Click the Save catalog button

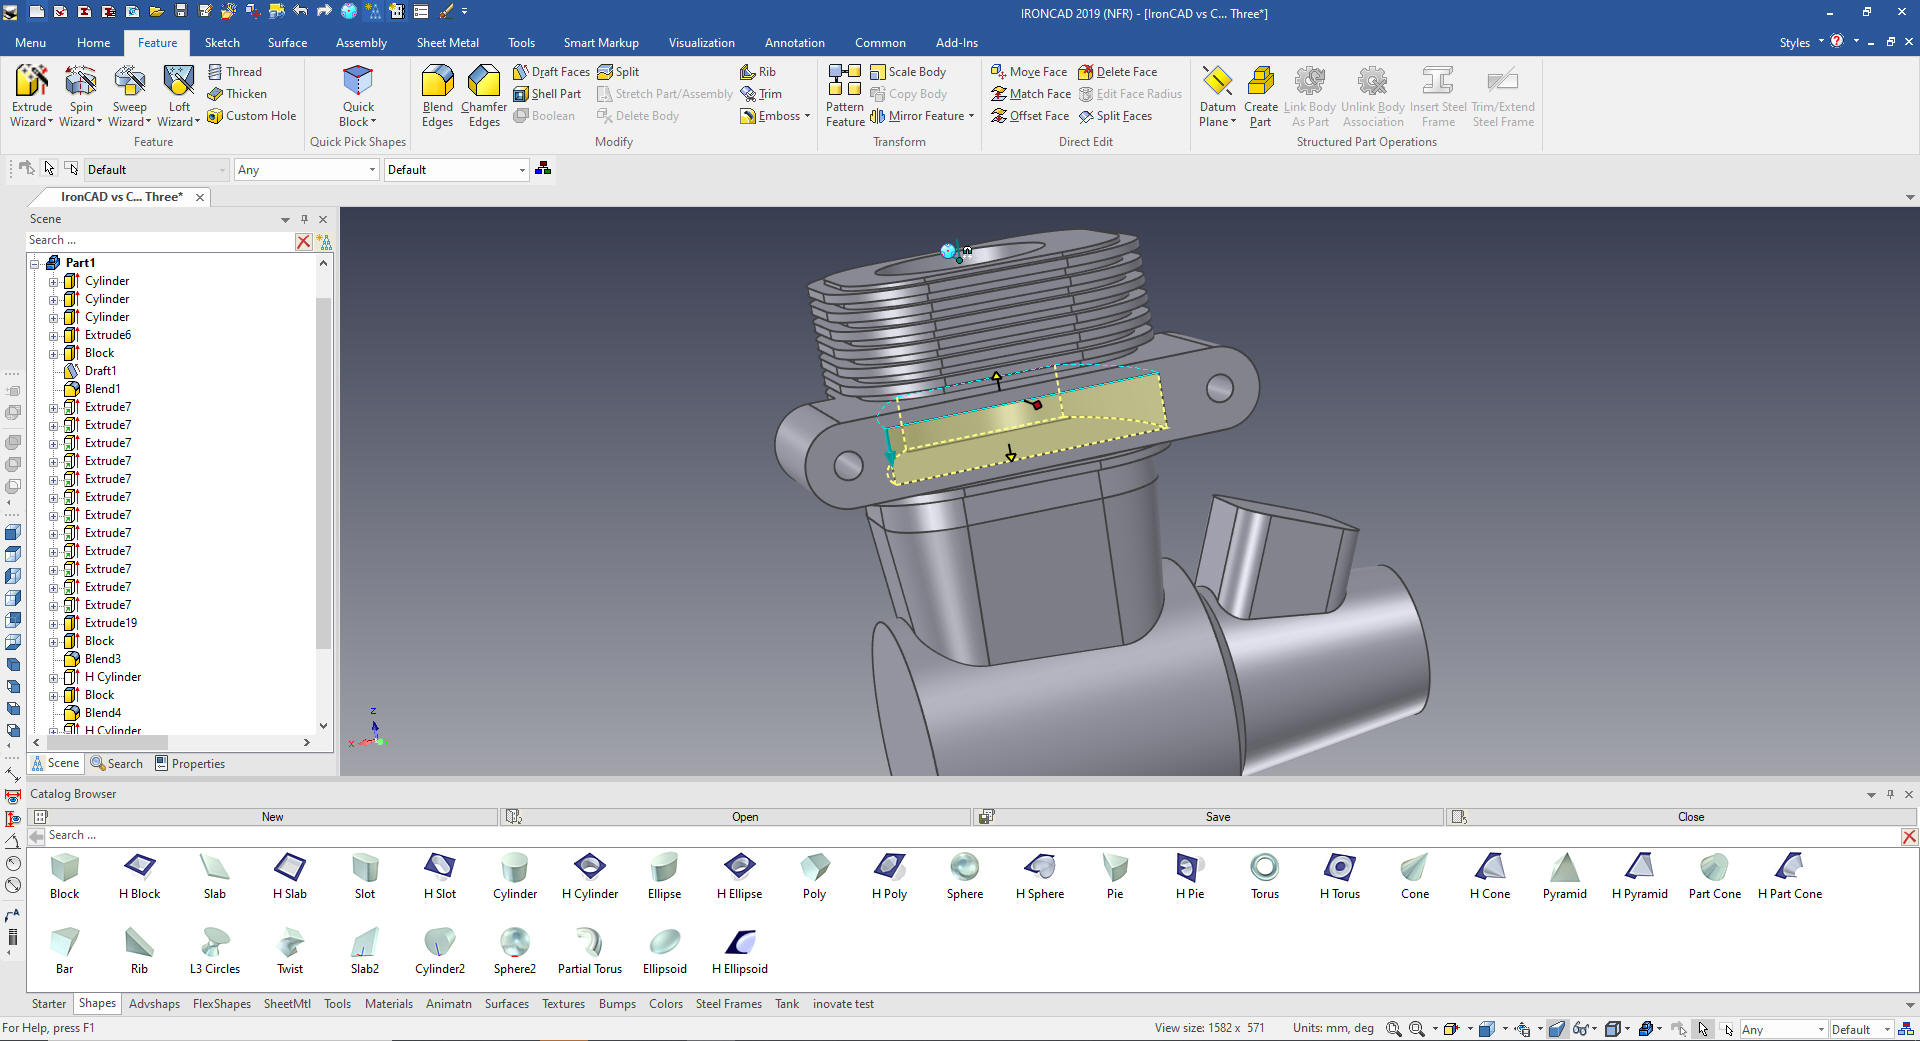click(1217, 817)
